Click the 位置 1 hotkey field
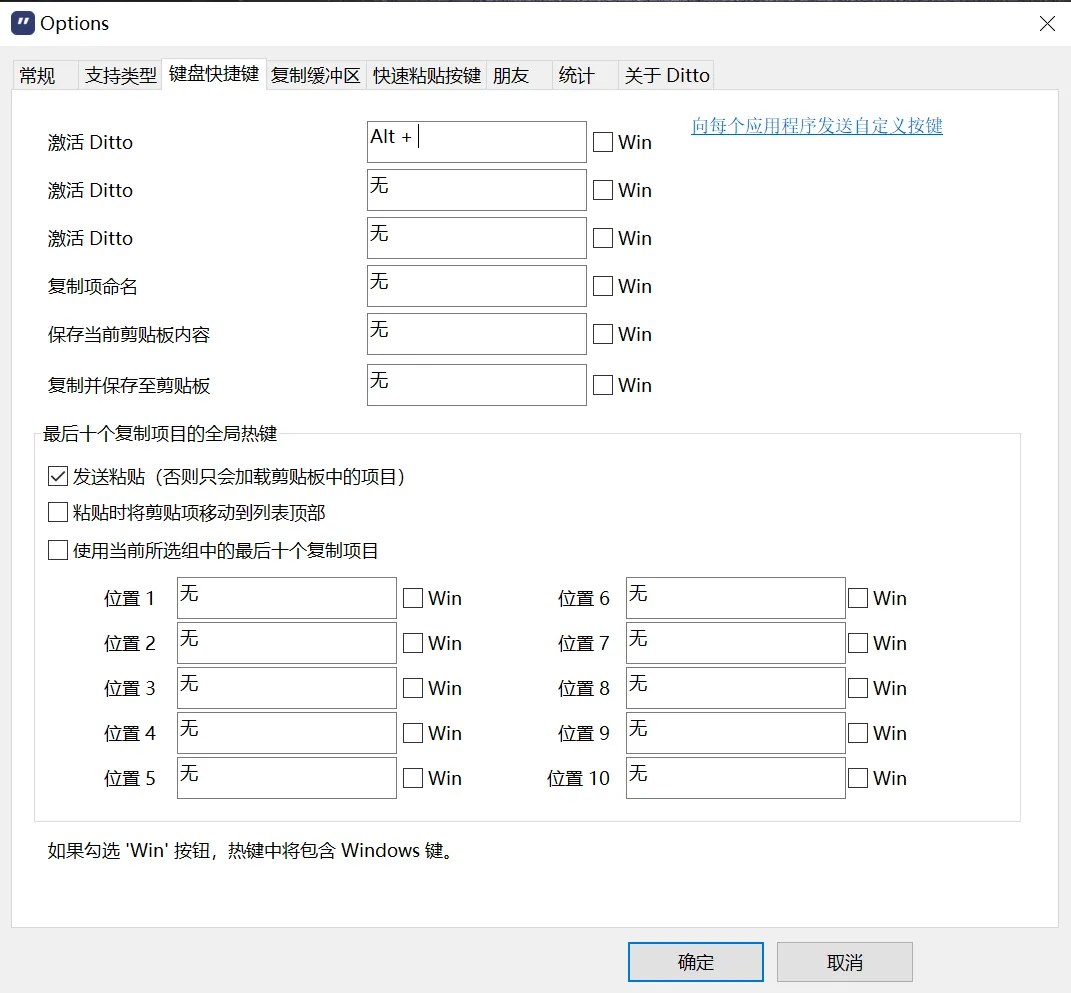The image size is (1071, 993). [287, 598]
